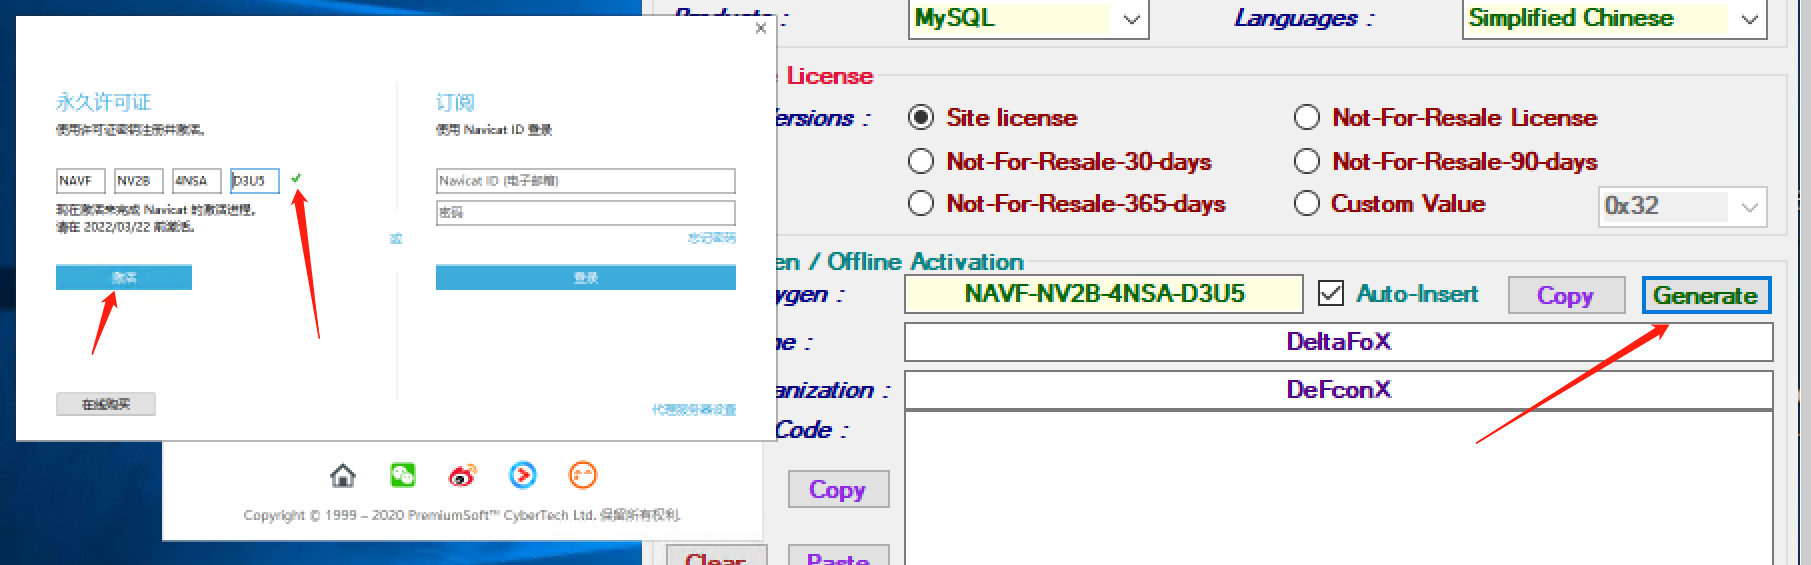Choose Not-For-Resale License option
Screen dimensions: 1811x565
click(1307, 118)
